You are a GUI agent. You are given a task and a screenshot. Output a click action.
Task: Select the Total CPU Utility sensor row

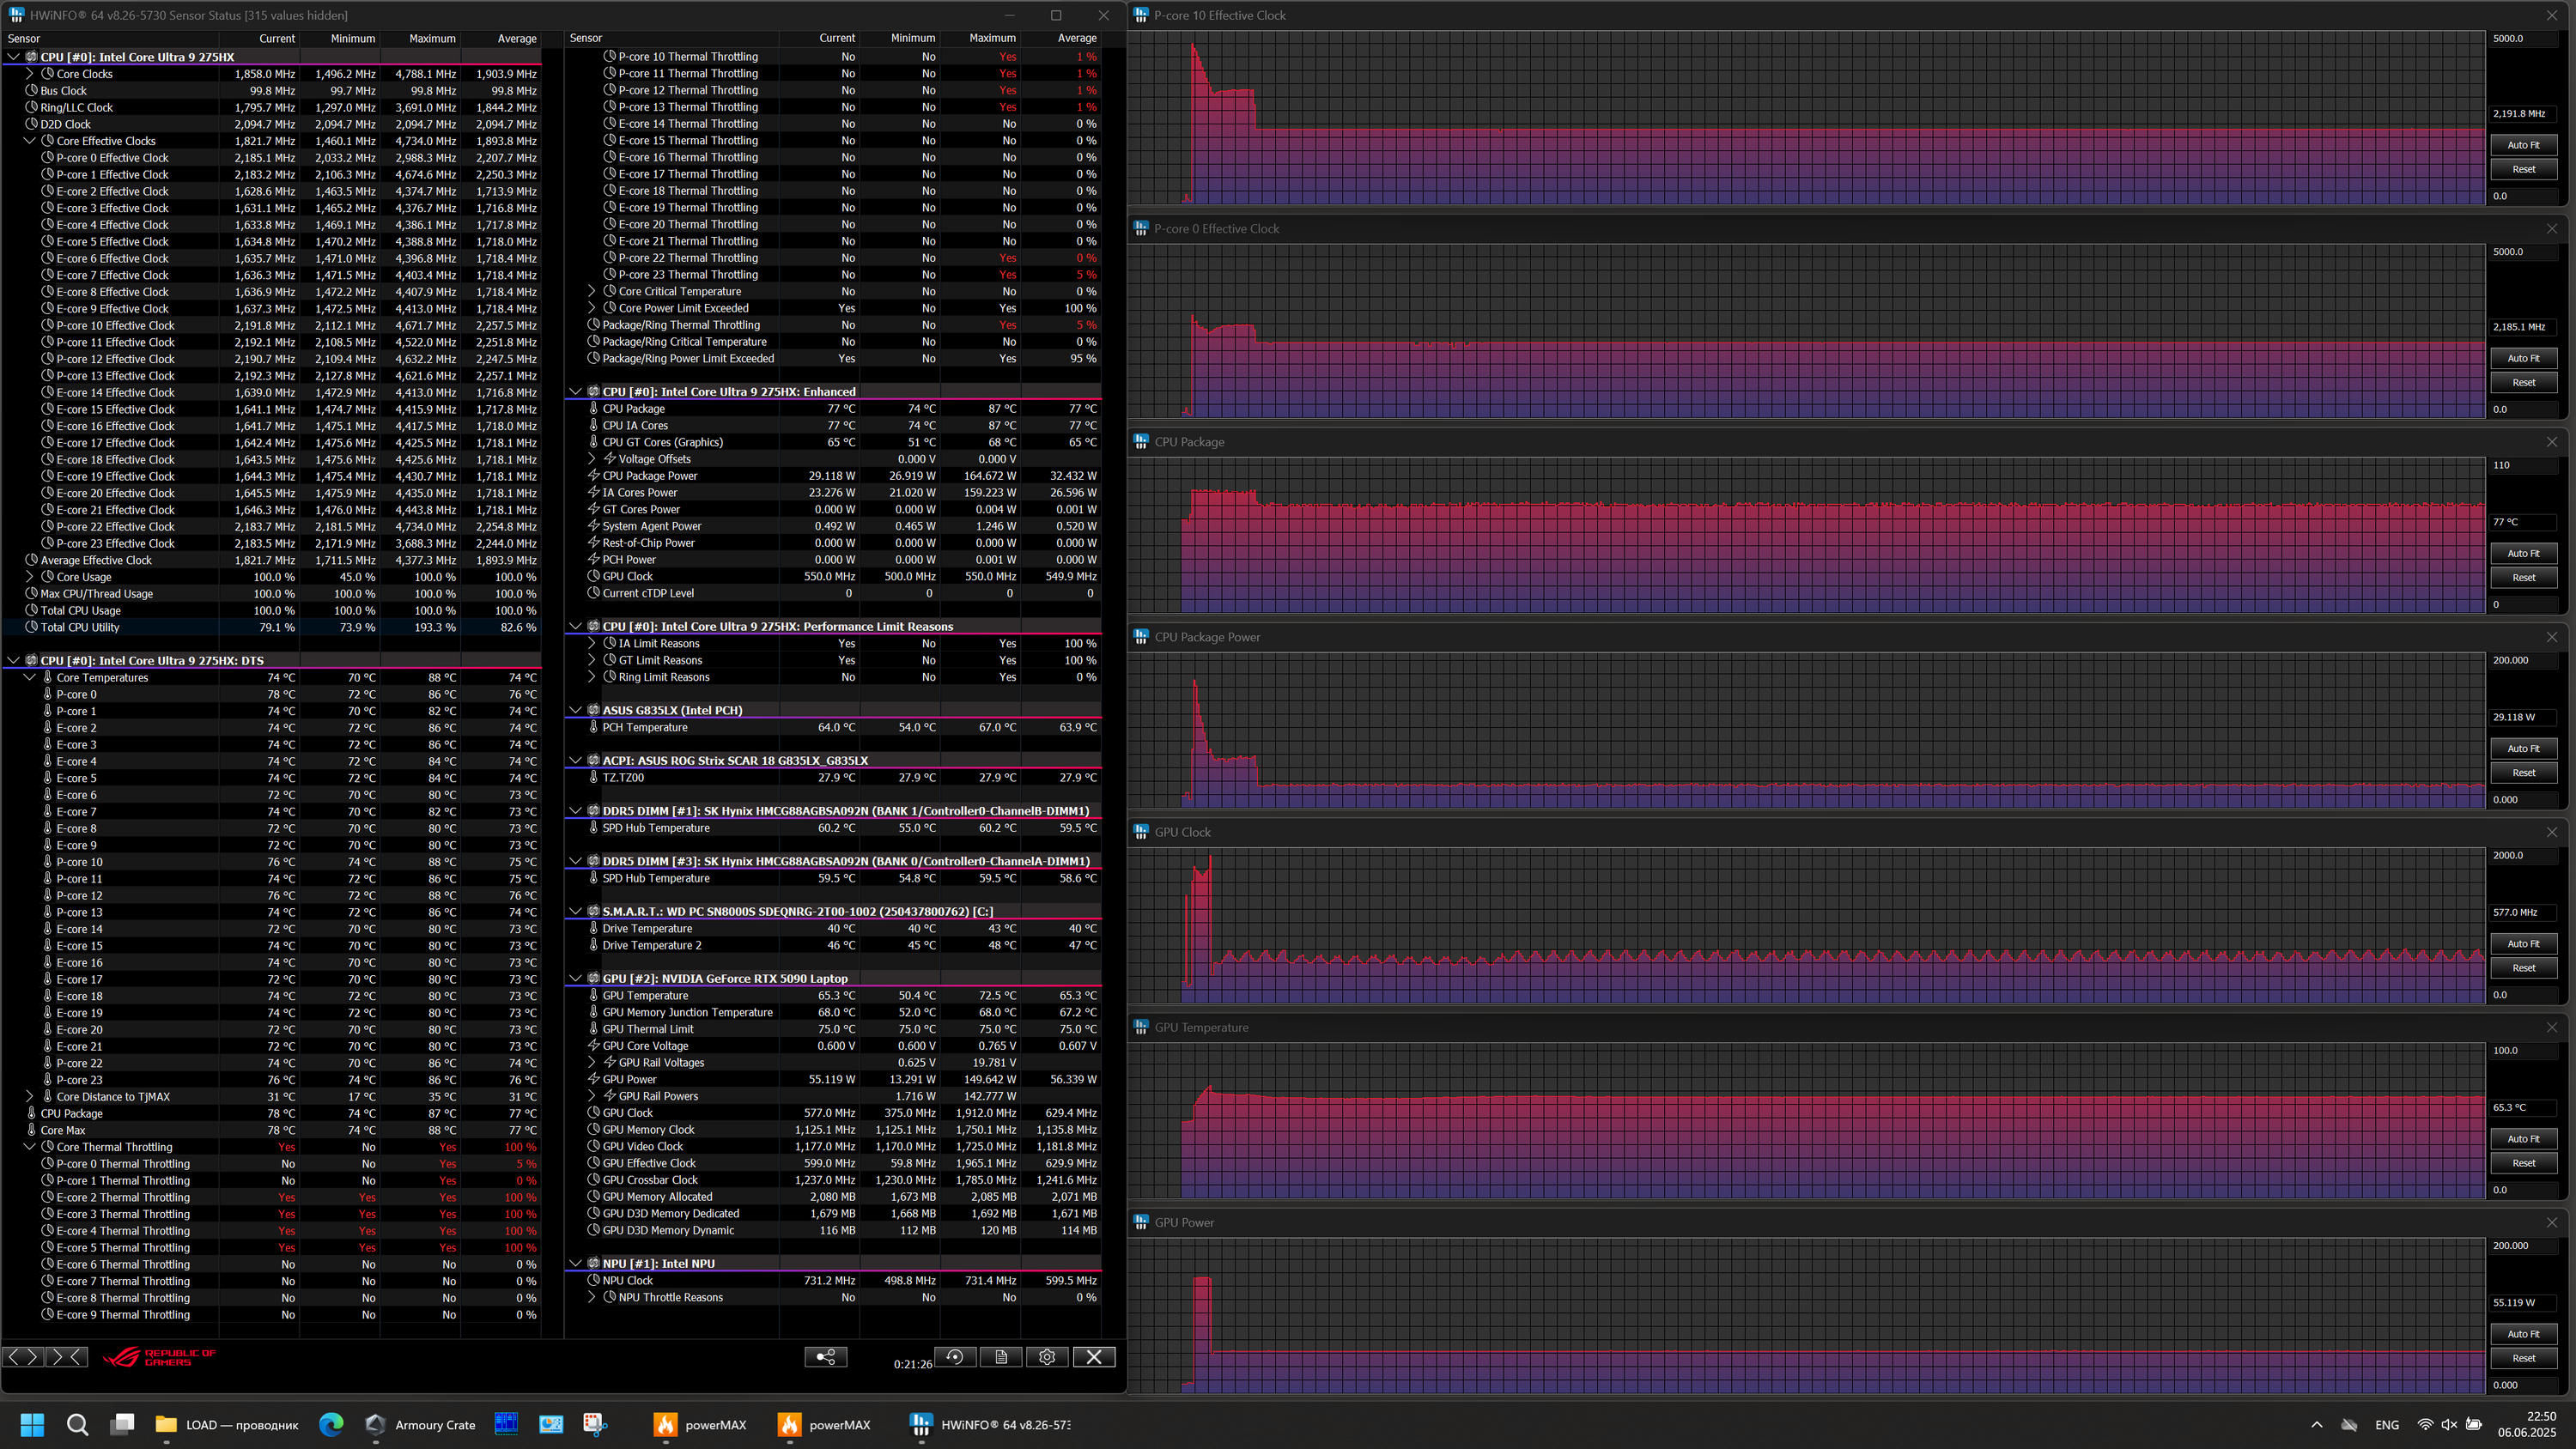80,627
